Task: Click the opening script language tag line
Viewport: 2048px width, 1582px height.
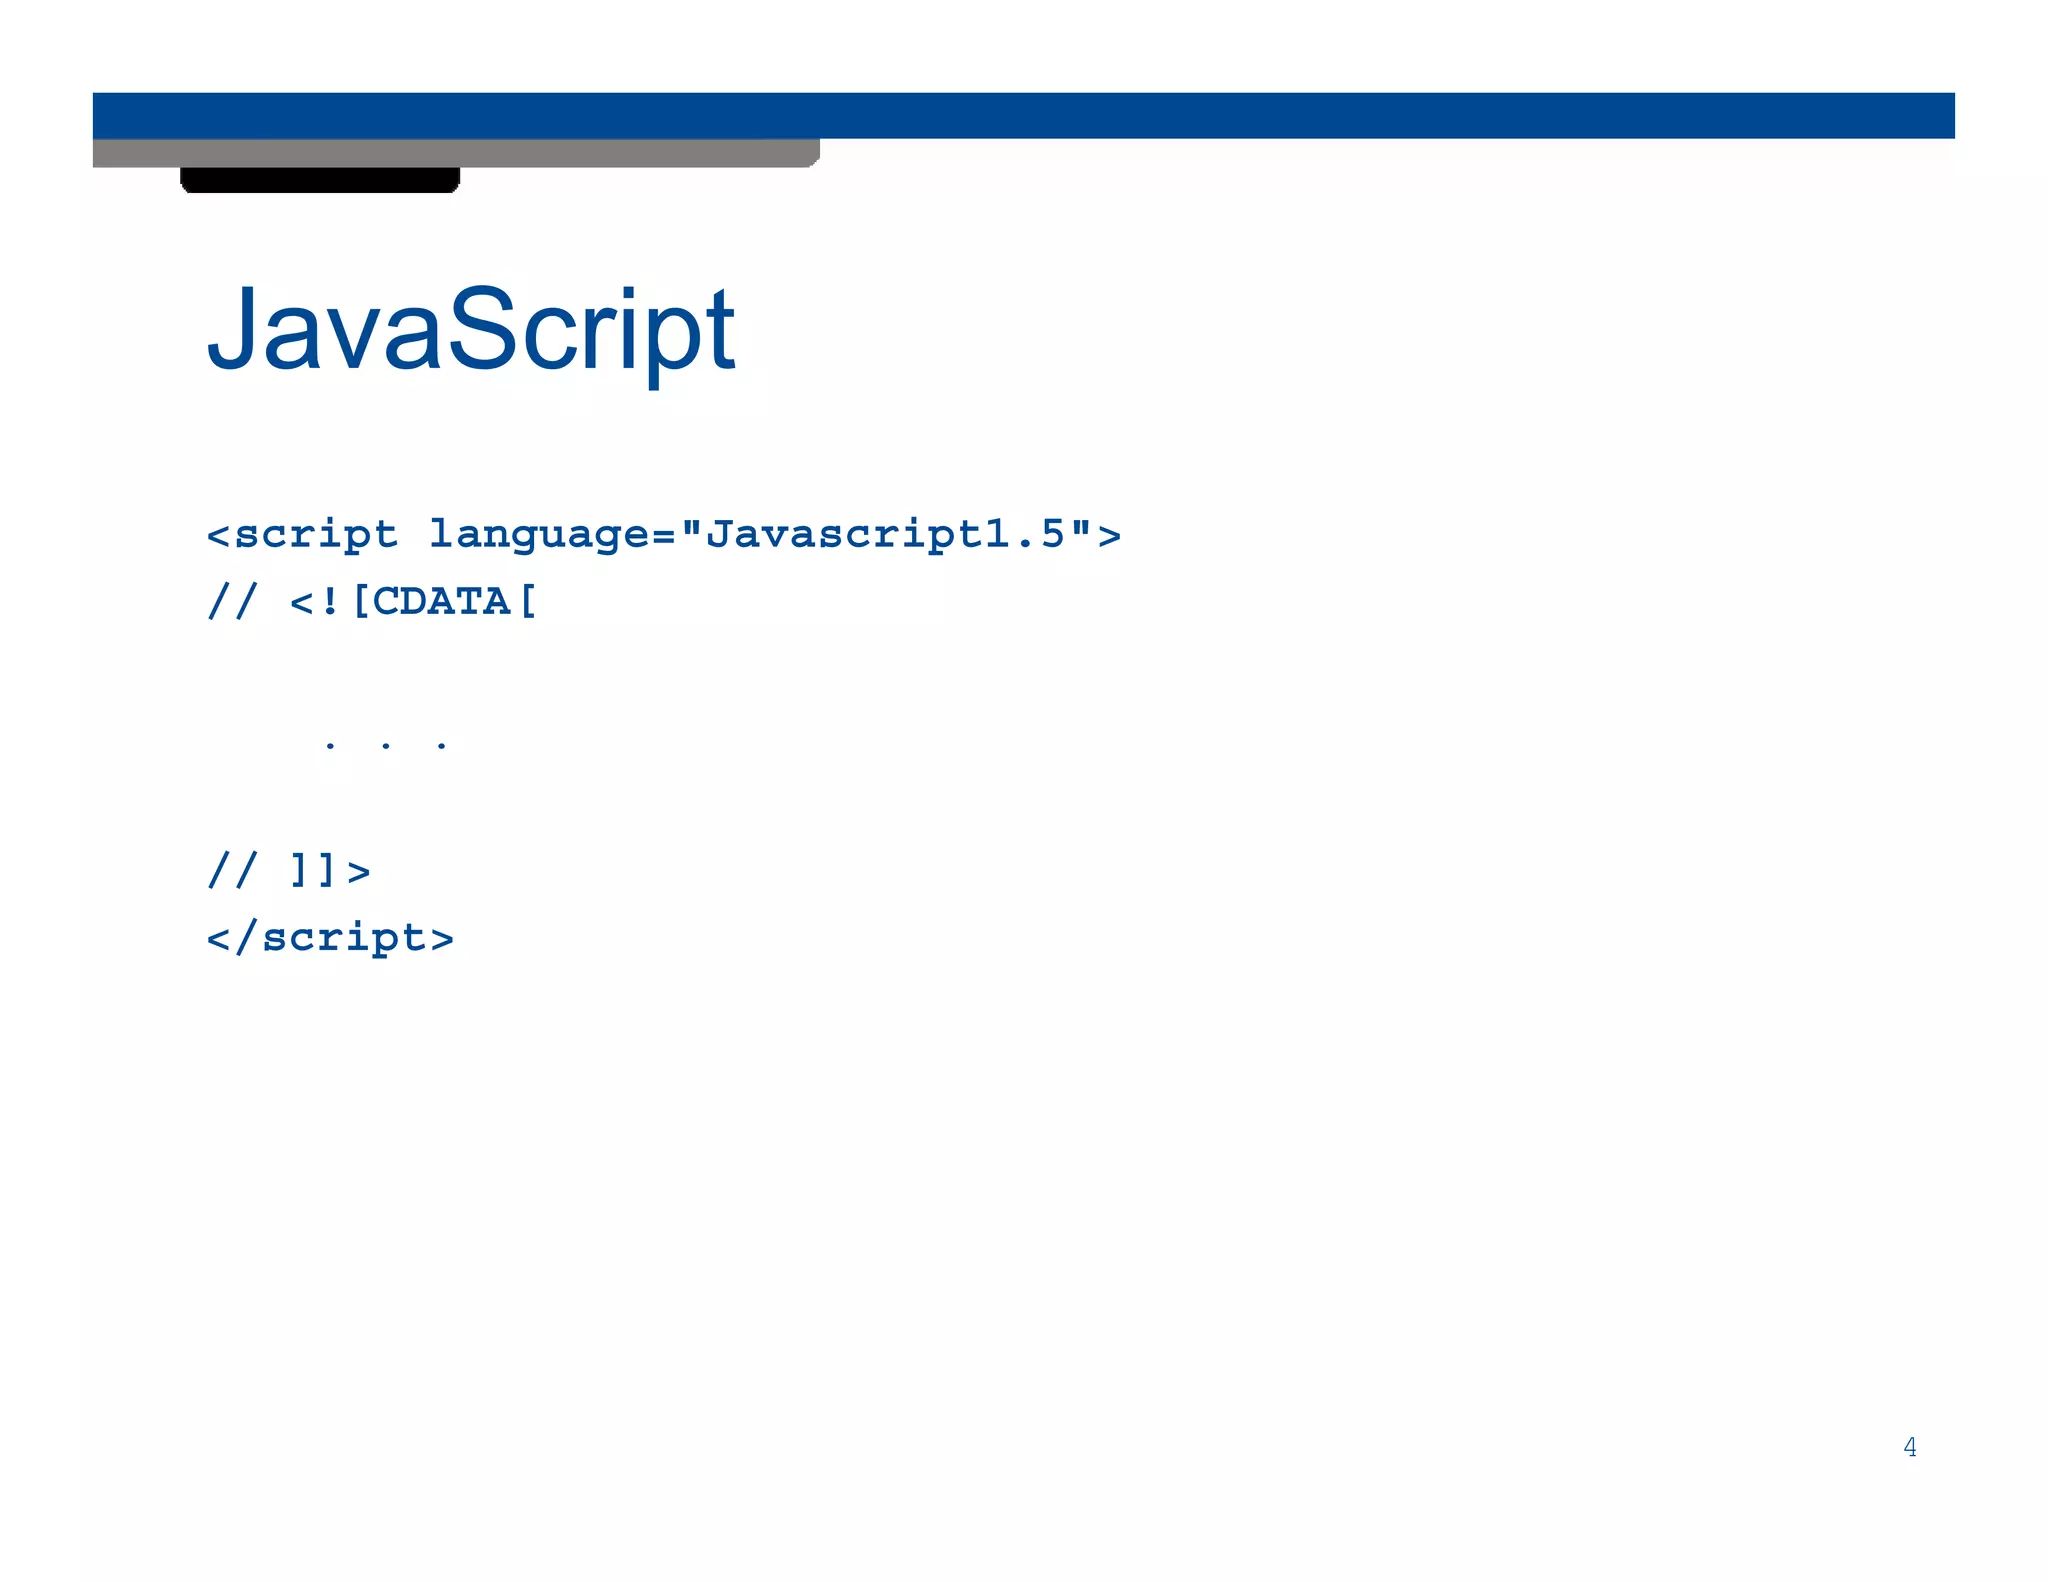Action: 664,535
